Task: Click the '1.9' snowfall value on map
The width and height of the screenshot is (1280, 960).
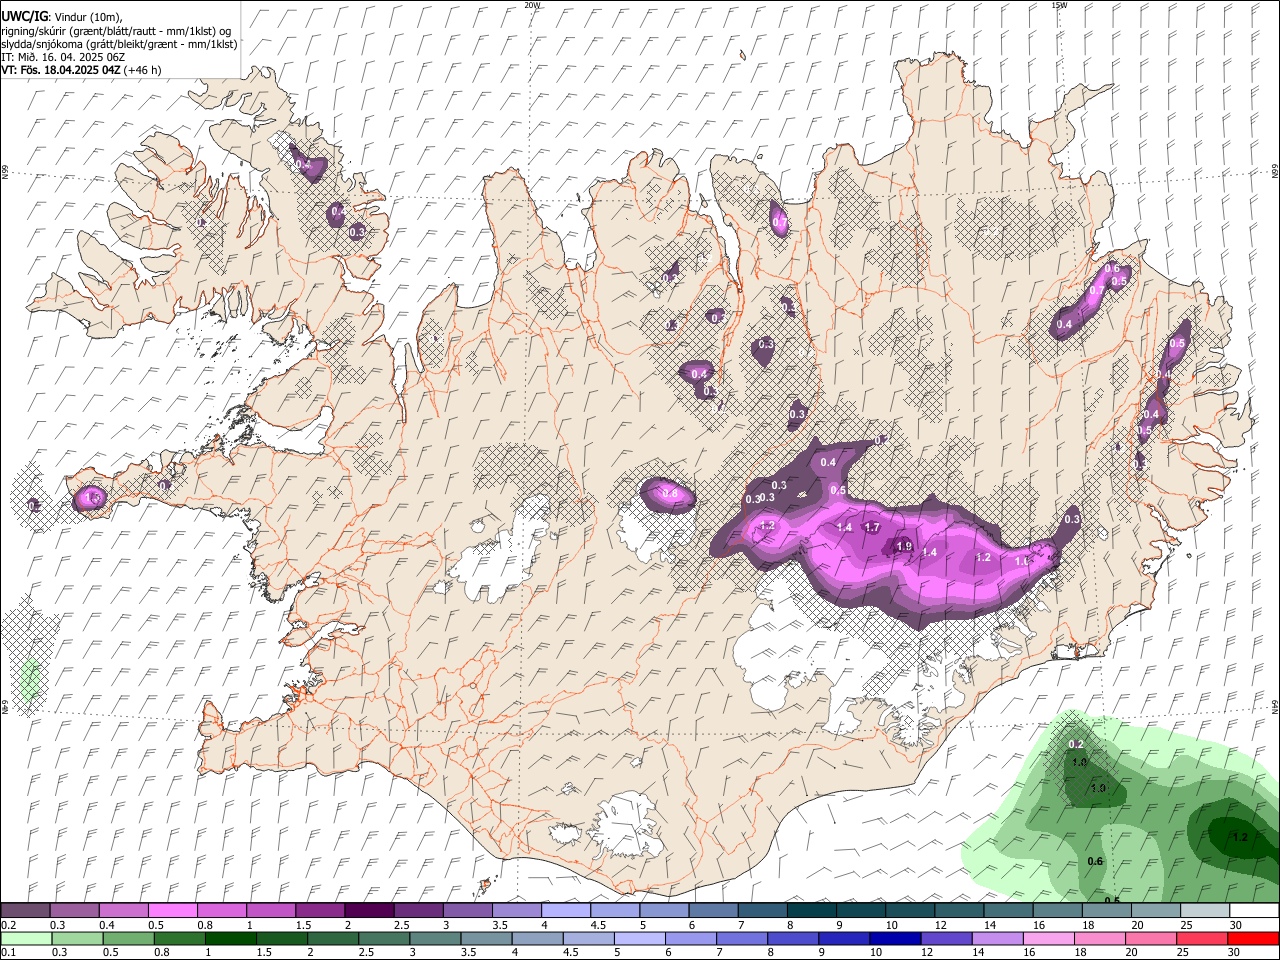Action: (904, 546)
